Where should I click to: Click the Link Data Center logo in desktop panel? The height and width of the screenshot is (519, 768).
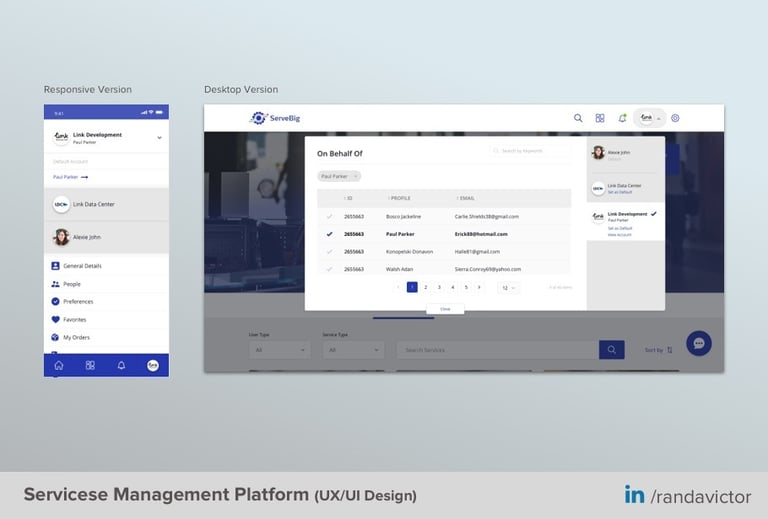coord(598,189)
